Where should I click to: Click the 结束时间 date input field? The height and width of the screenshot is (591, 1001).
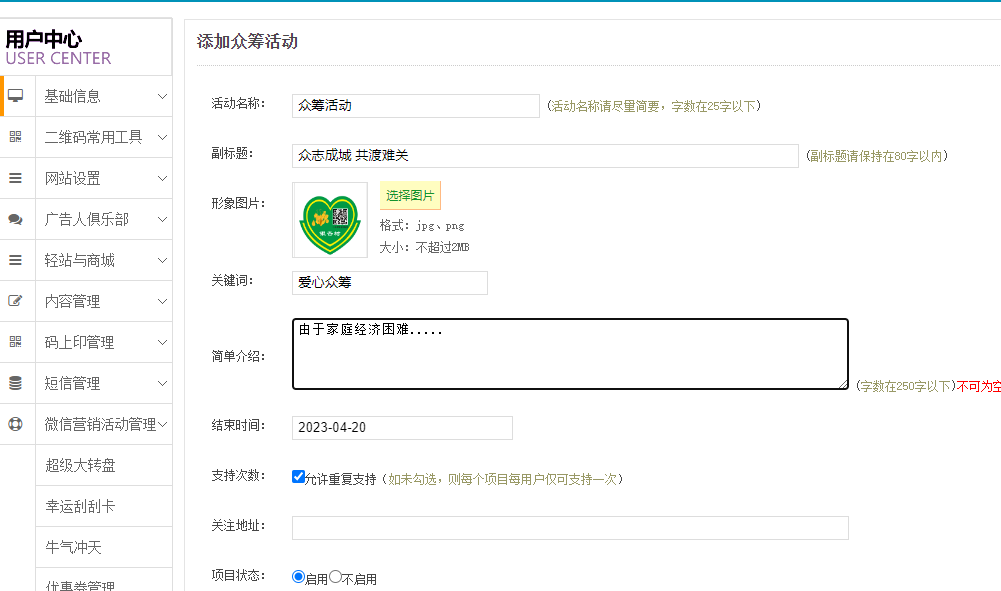coord(402,428)
